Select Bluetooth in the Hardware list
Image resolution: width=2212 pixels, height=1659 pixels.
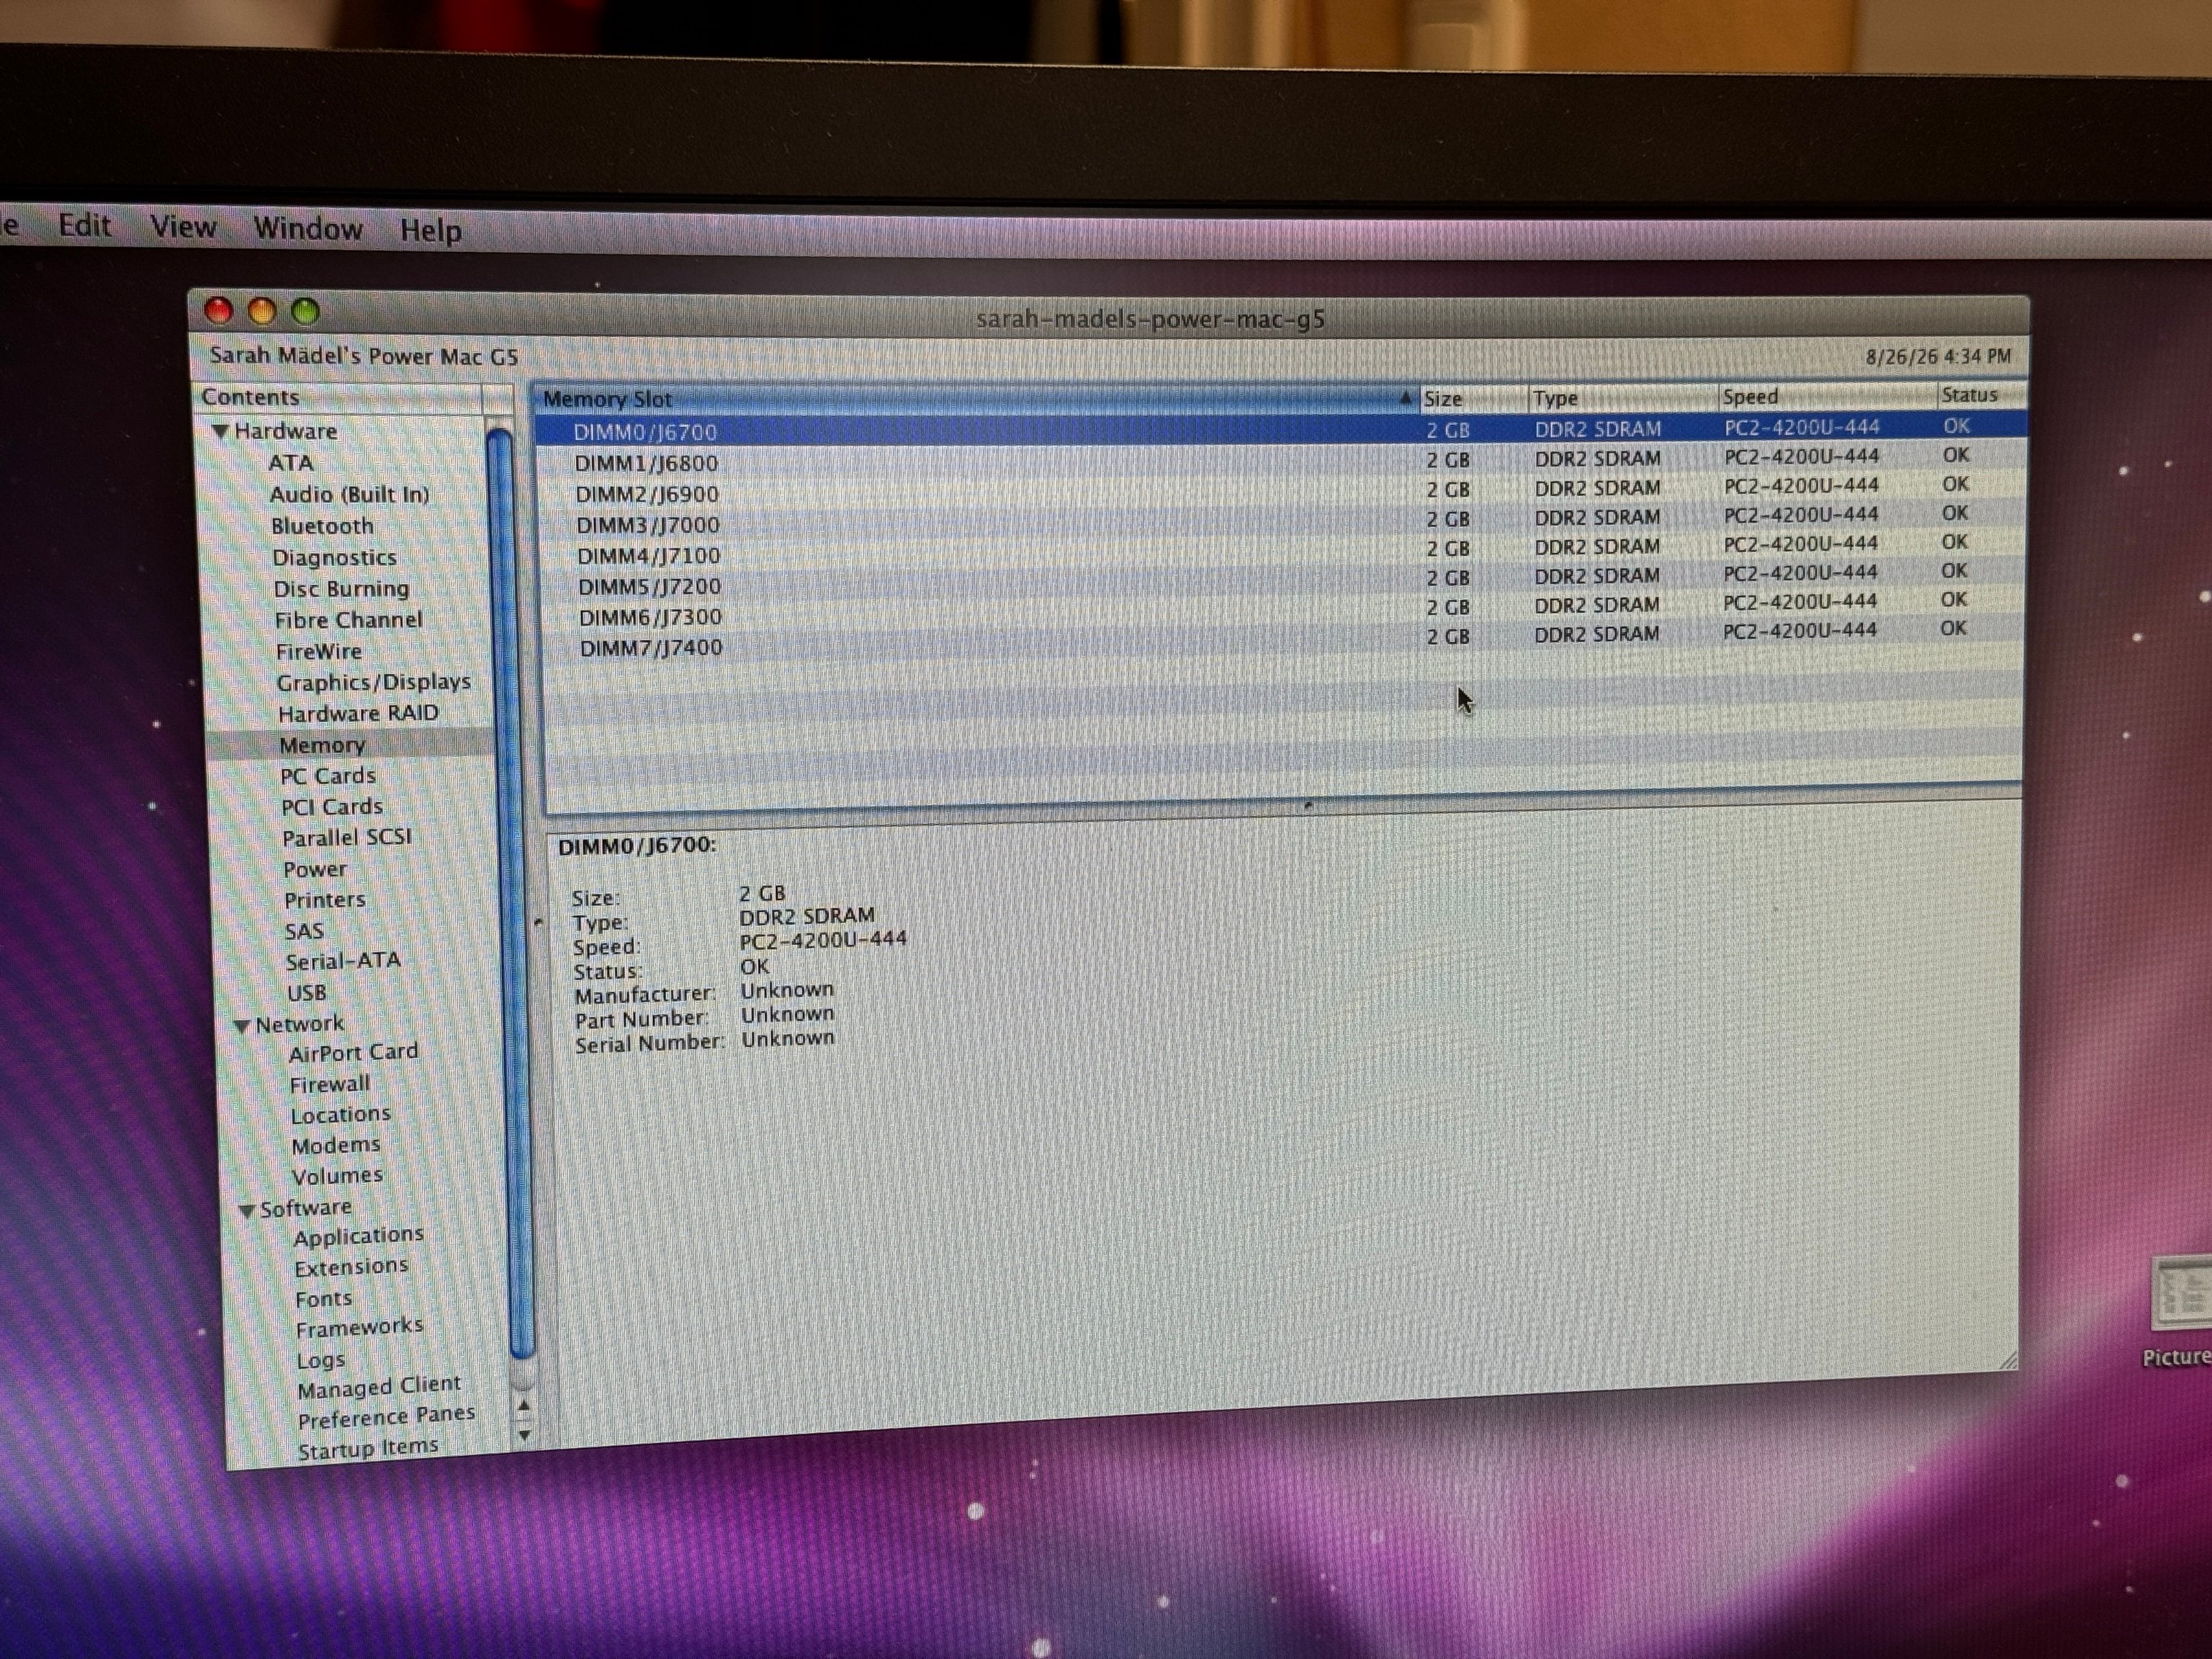[x=322, y=526]
